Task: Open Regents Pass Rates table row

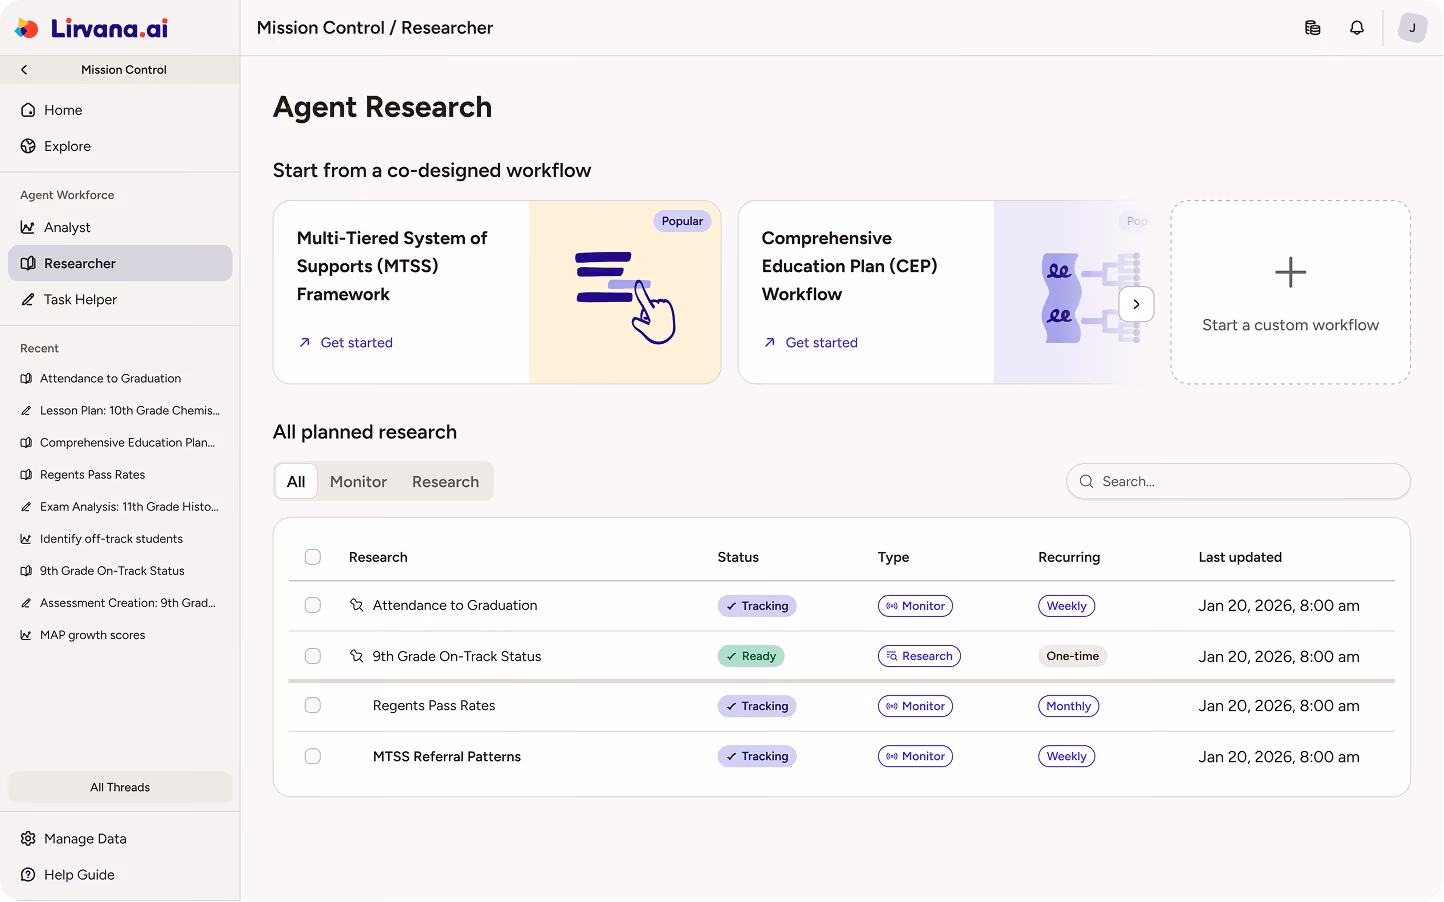Action: (842, 706)
